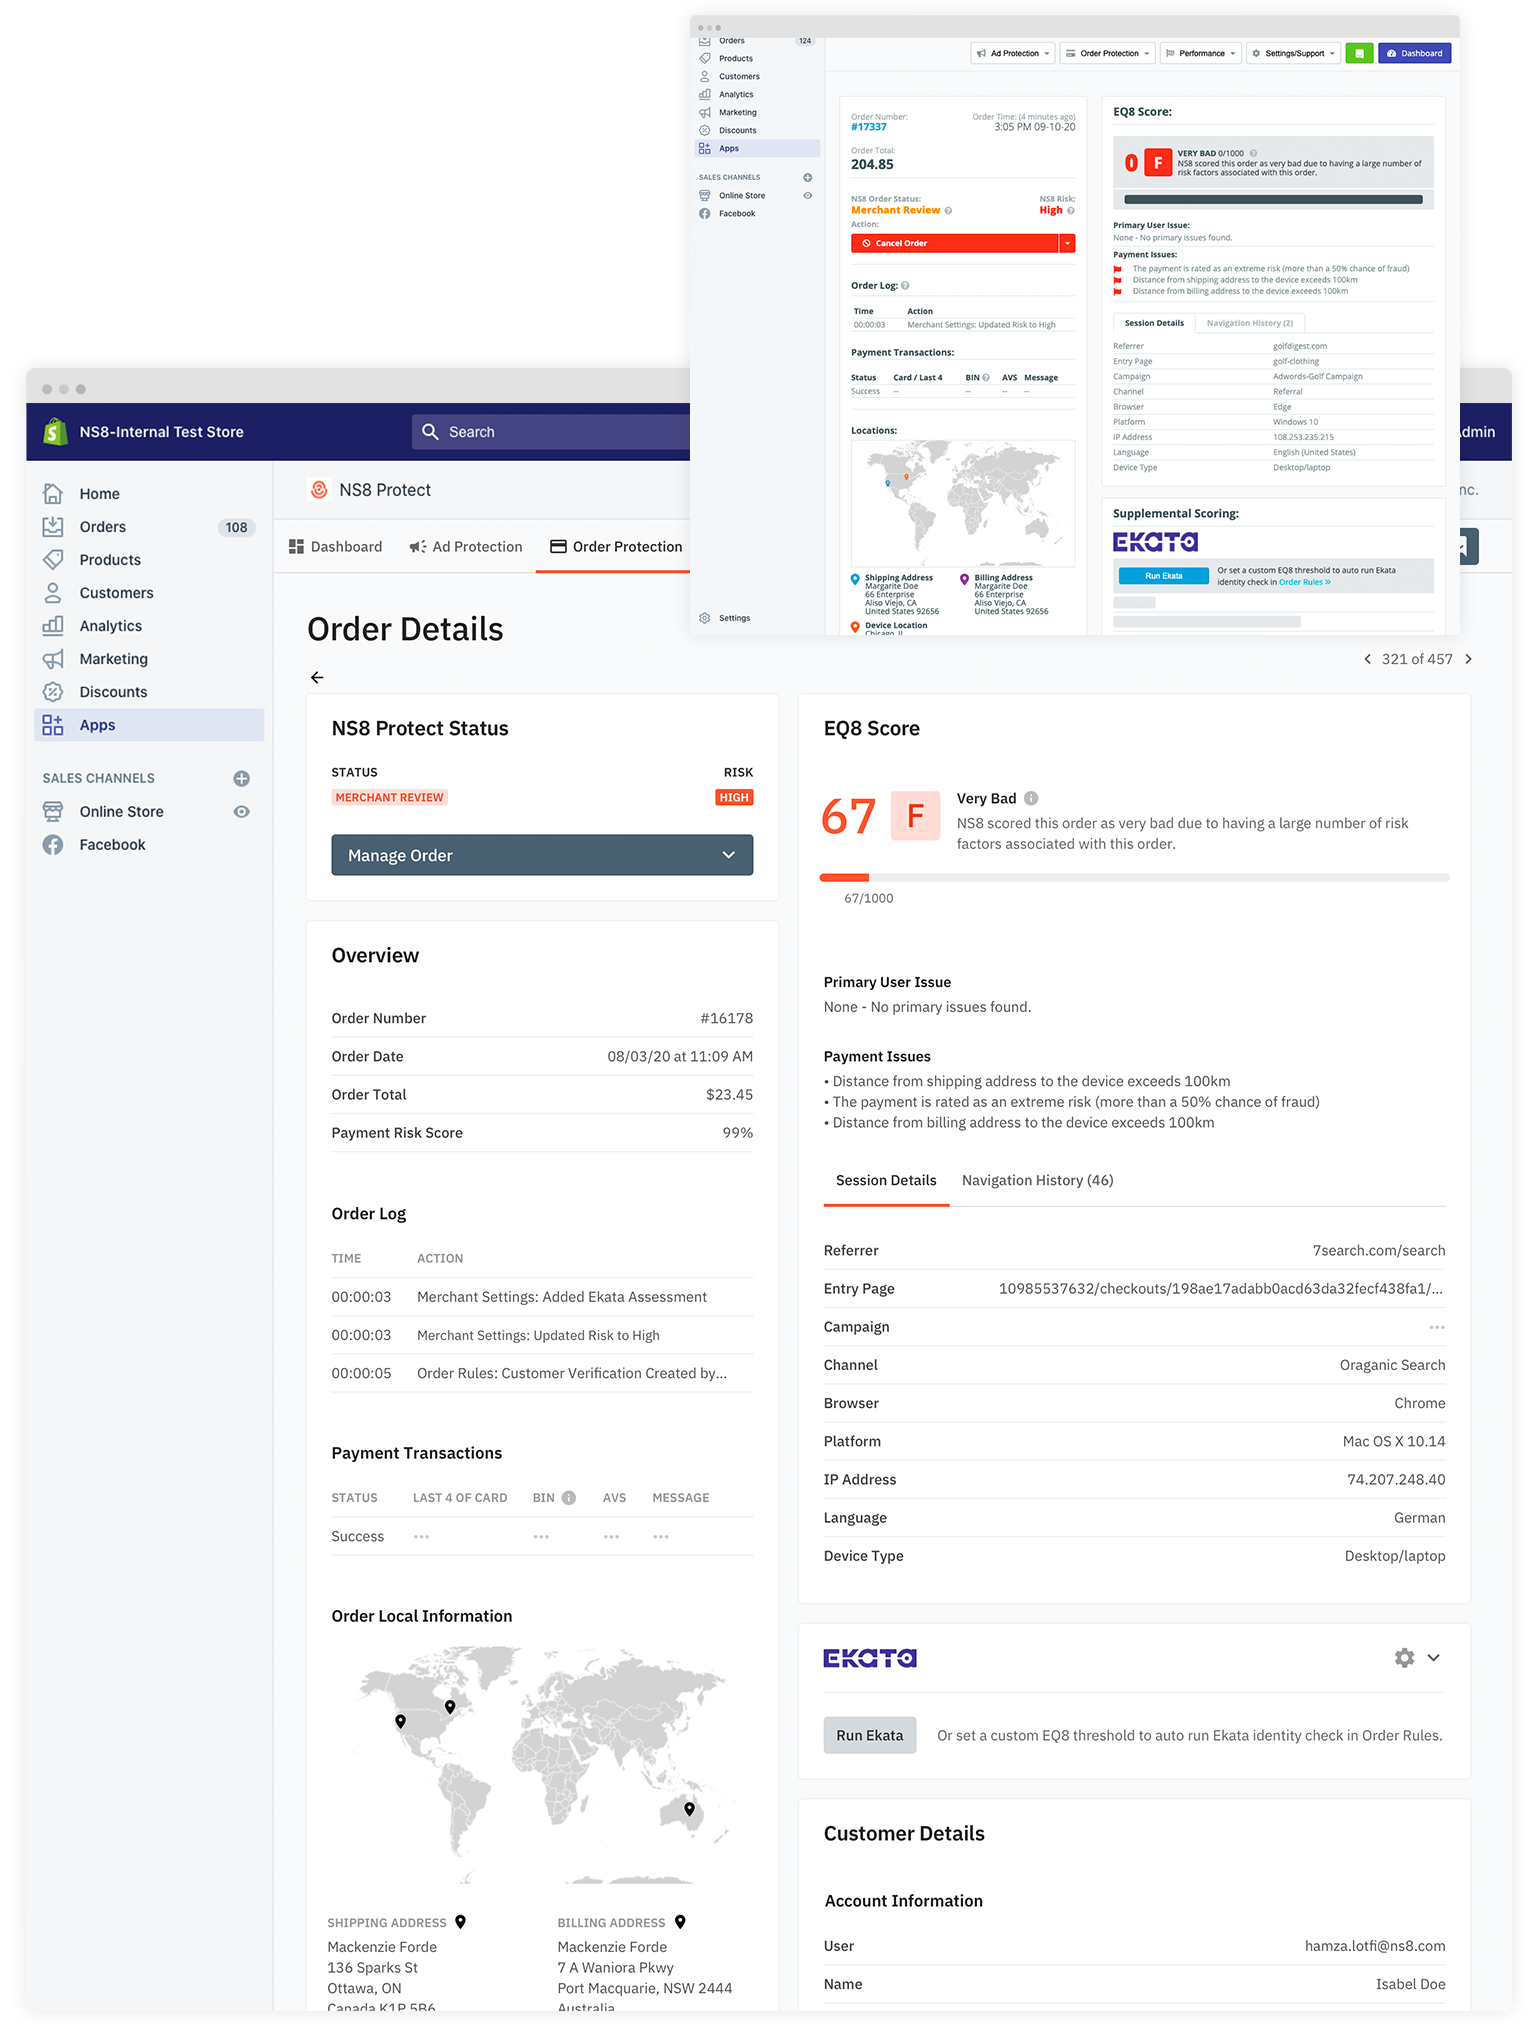Select the Customers person icon in the main window sidebar
This screenshot has width=1537, height=2037.
point(53,593)
